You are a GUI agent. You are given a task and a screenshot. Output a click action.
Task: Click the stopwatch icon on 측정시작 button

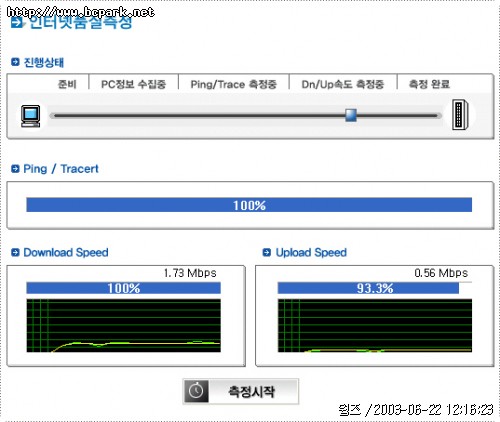tap(196, 391)
